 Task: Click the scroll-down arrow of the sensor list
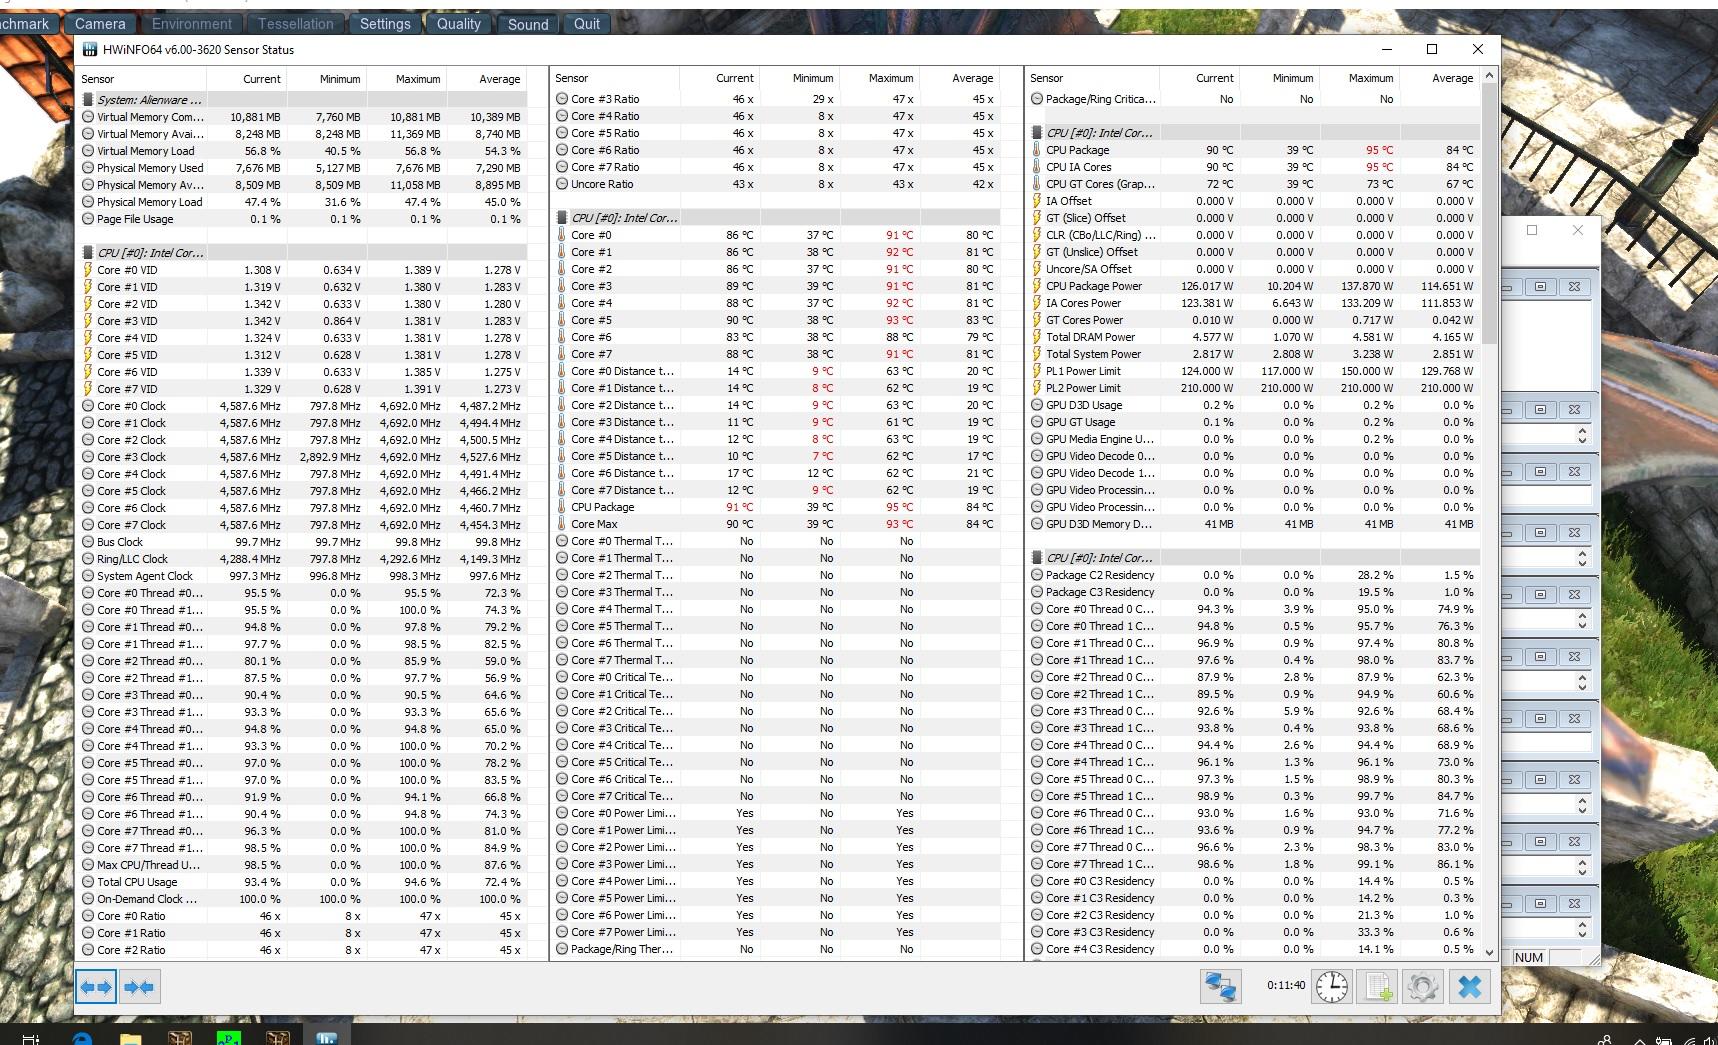coord(1489,952)
